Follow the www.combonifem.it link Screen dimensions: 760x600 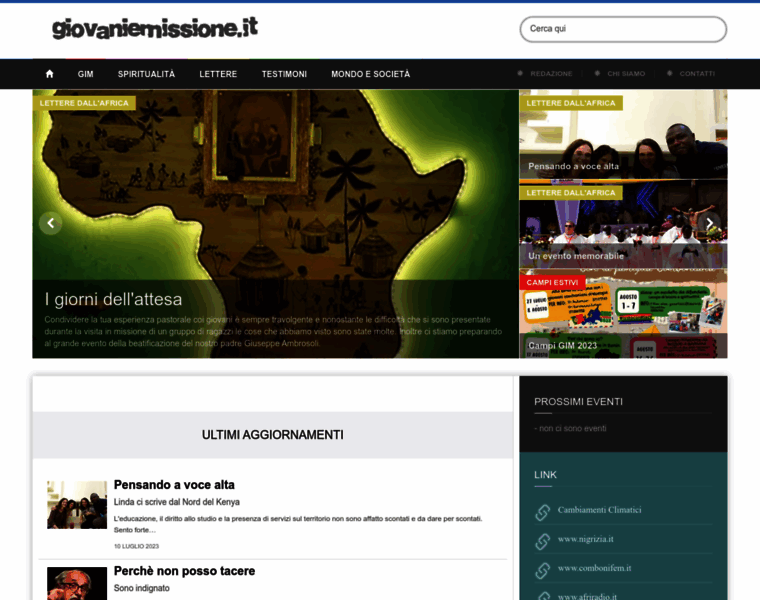pos(594,568)
